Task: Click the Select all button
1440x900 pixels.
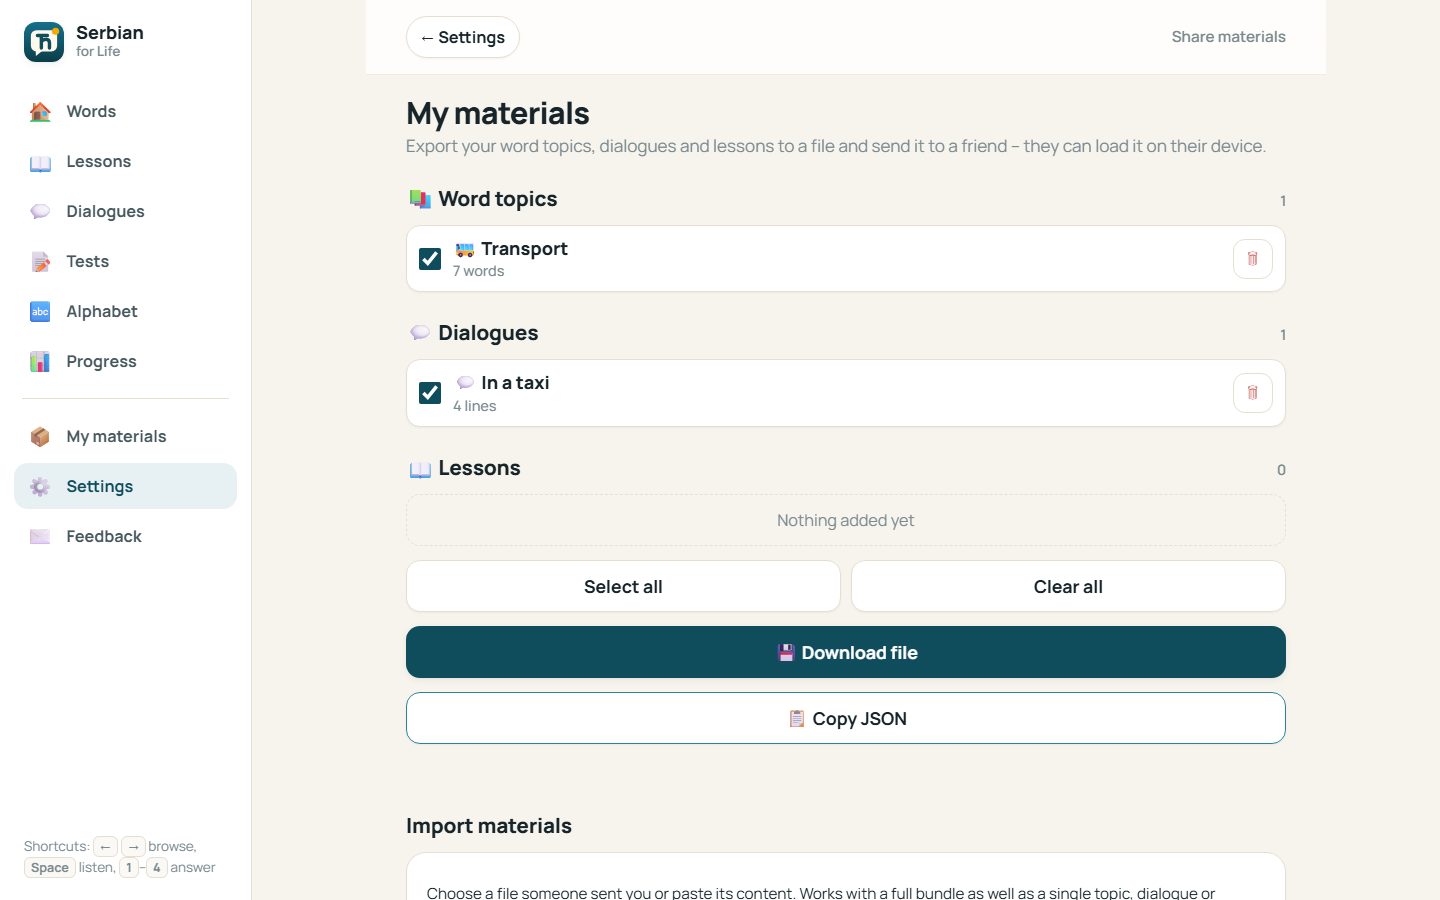Action: click(x=623, y=586)
